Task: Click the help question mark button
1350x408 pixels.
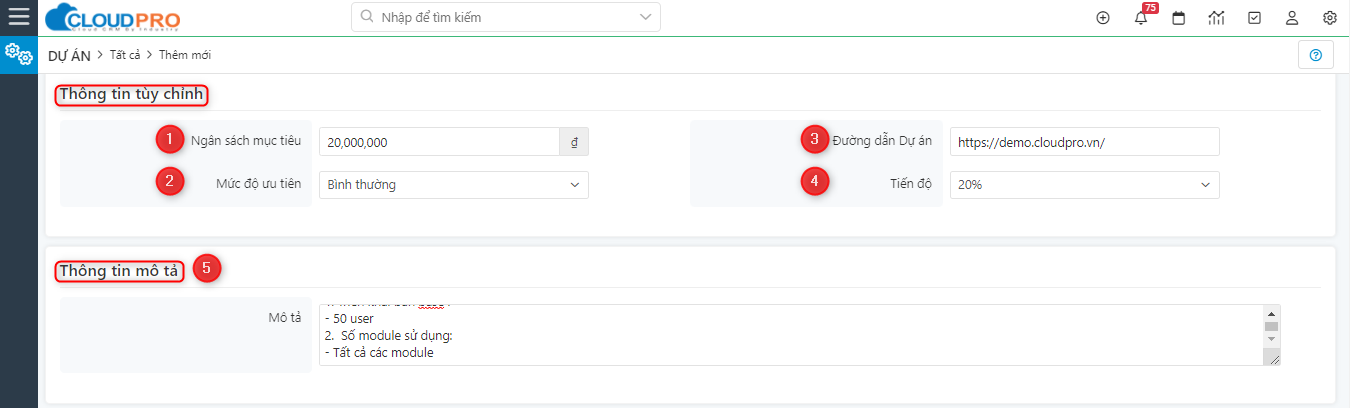Action: [x=1315, y=55]
